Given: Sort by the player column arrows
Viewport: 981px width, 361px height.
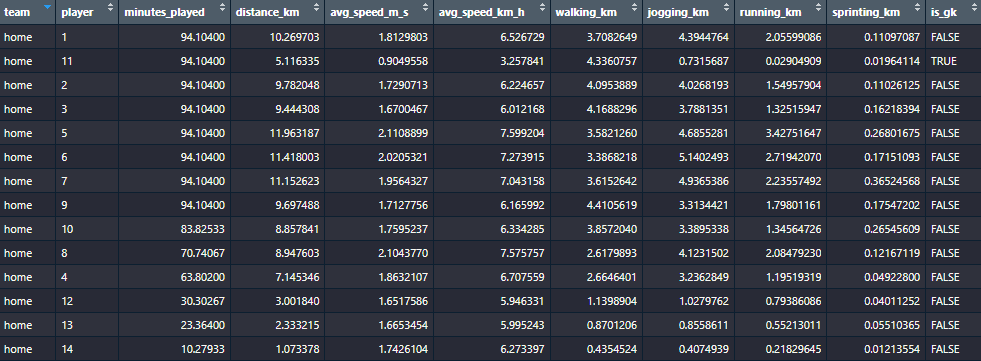Looking at the screenshot, I should (x=110, y=8).
